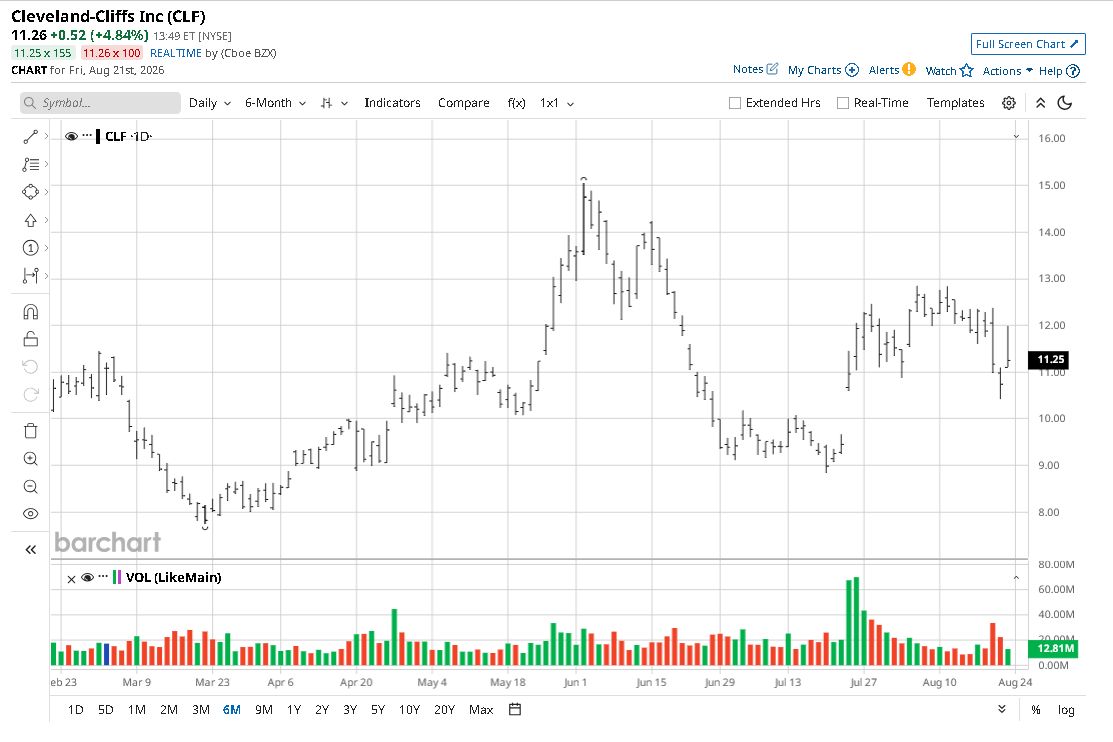Click the redo icon
The height and width of the screenshot is (742, 1113).
(31, 395)
